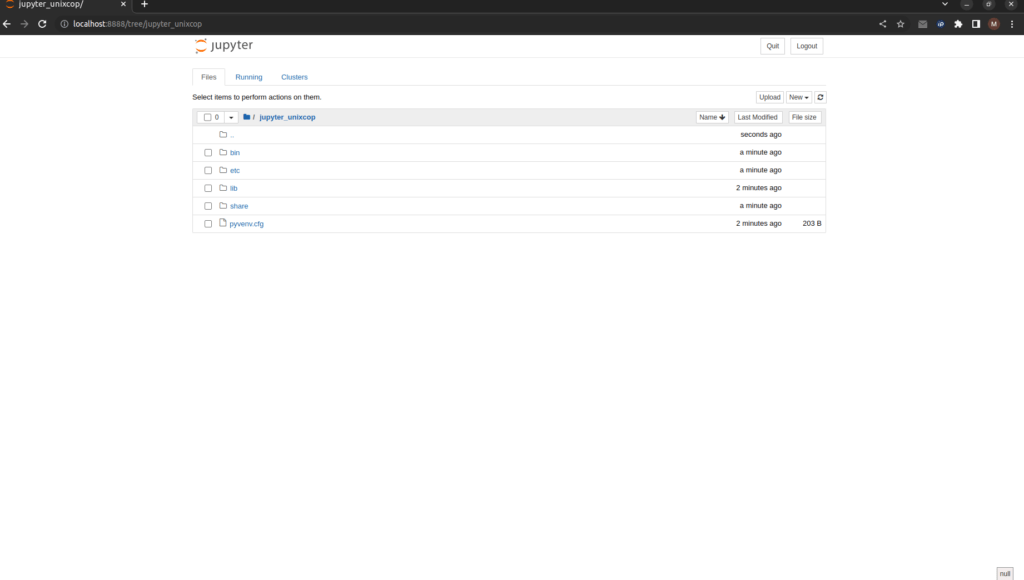
Task: Open the tab search chevron in title bar
Action: click(x=944, y=5)
